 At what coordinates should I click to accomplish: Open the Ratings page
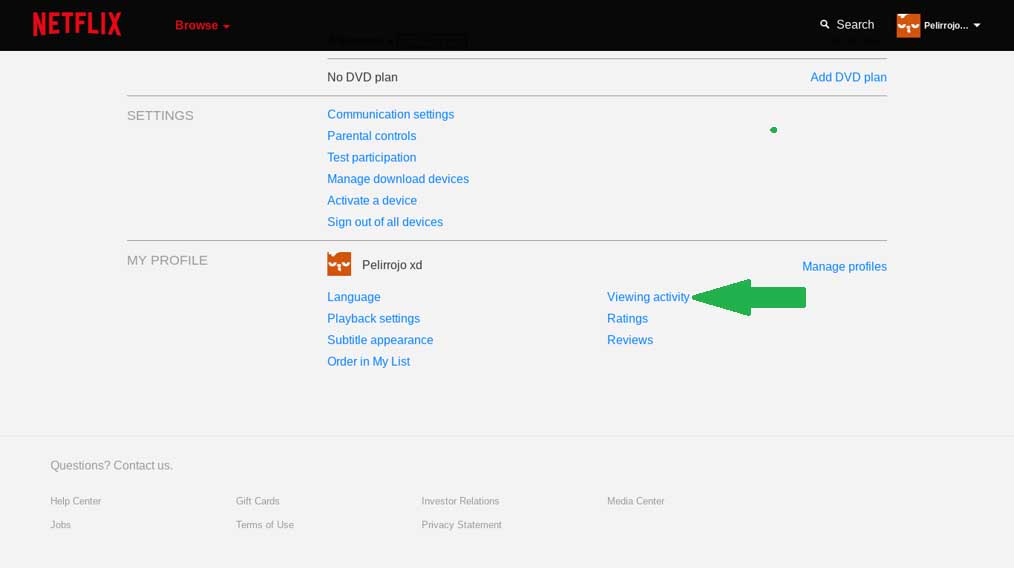[627, 318]
